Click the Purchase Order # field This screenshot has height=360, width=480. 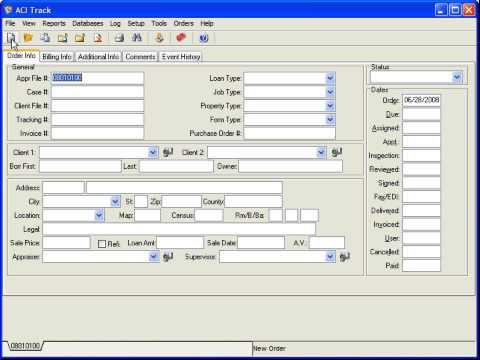(x=289, y=133)
